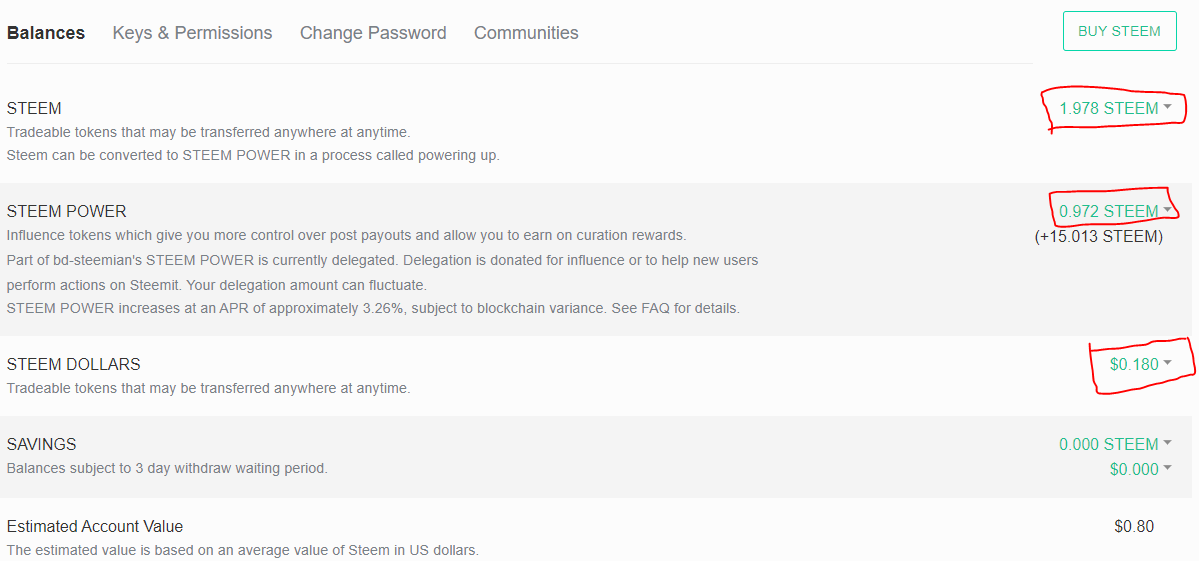Click the SAVINGS section heading
The width and height of the screenshot is (1199, 561).
pyautogui.click(x=42, y=444)
